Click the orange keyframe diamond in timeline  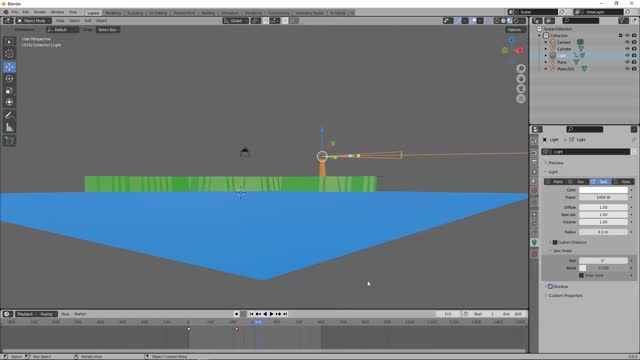coord(237,329)
